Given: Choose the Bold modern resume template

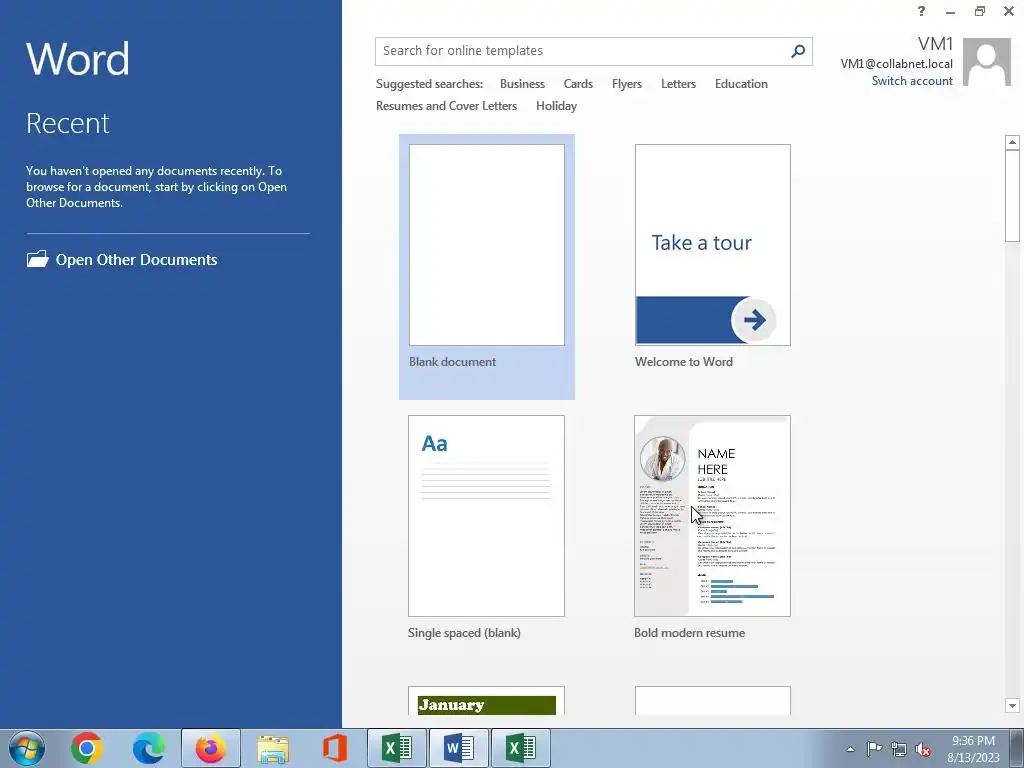Looking at the screenshot, I should [712, 516].
